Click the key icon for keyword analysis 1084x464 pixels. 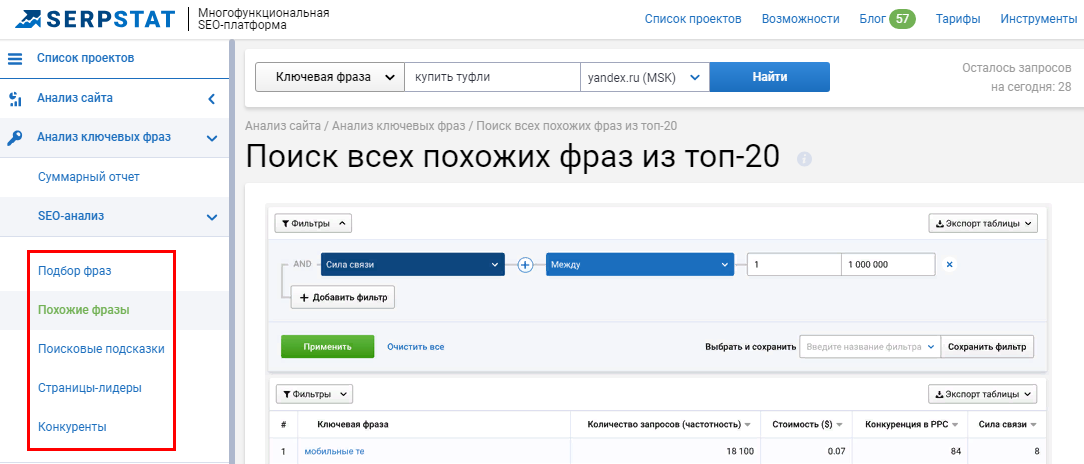click(x=15, y=138)
